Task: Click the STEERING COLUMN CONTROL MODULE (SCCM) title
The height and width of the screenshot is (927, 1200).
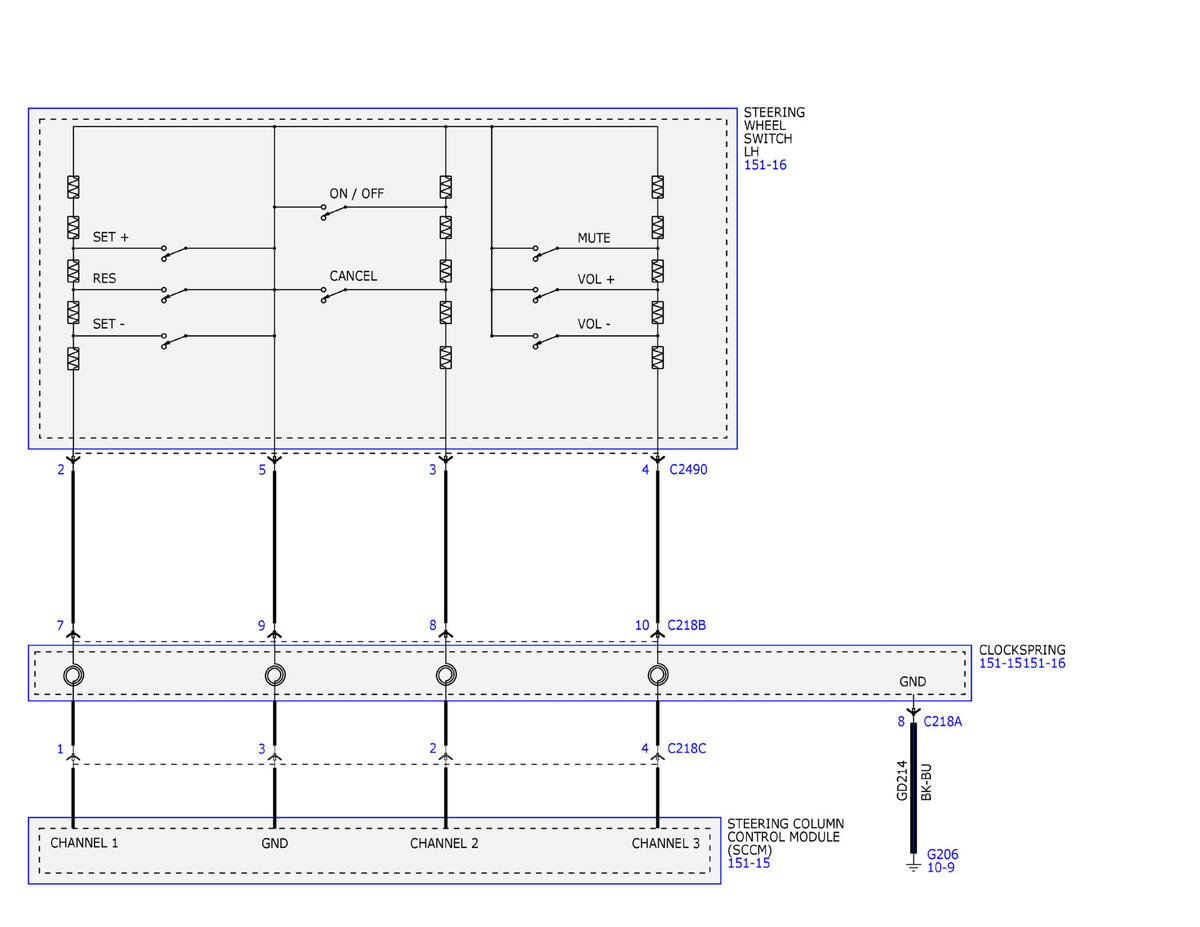Action: (786, 837)
